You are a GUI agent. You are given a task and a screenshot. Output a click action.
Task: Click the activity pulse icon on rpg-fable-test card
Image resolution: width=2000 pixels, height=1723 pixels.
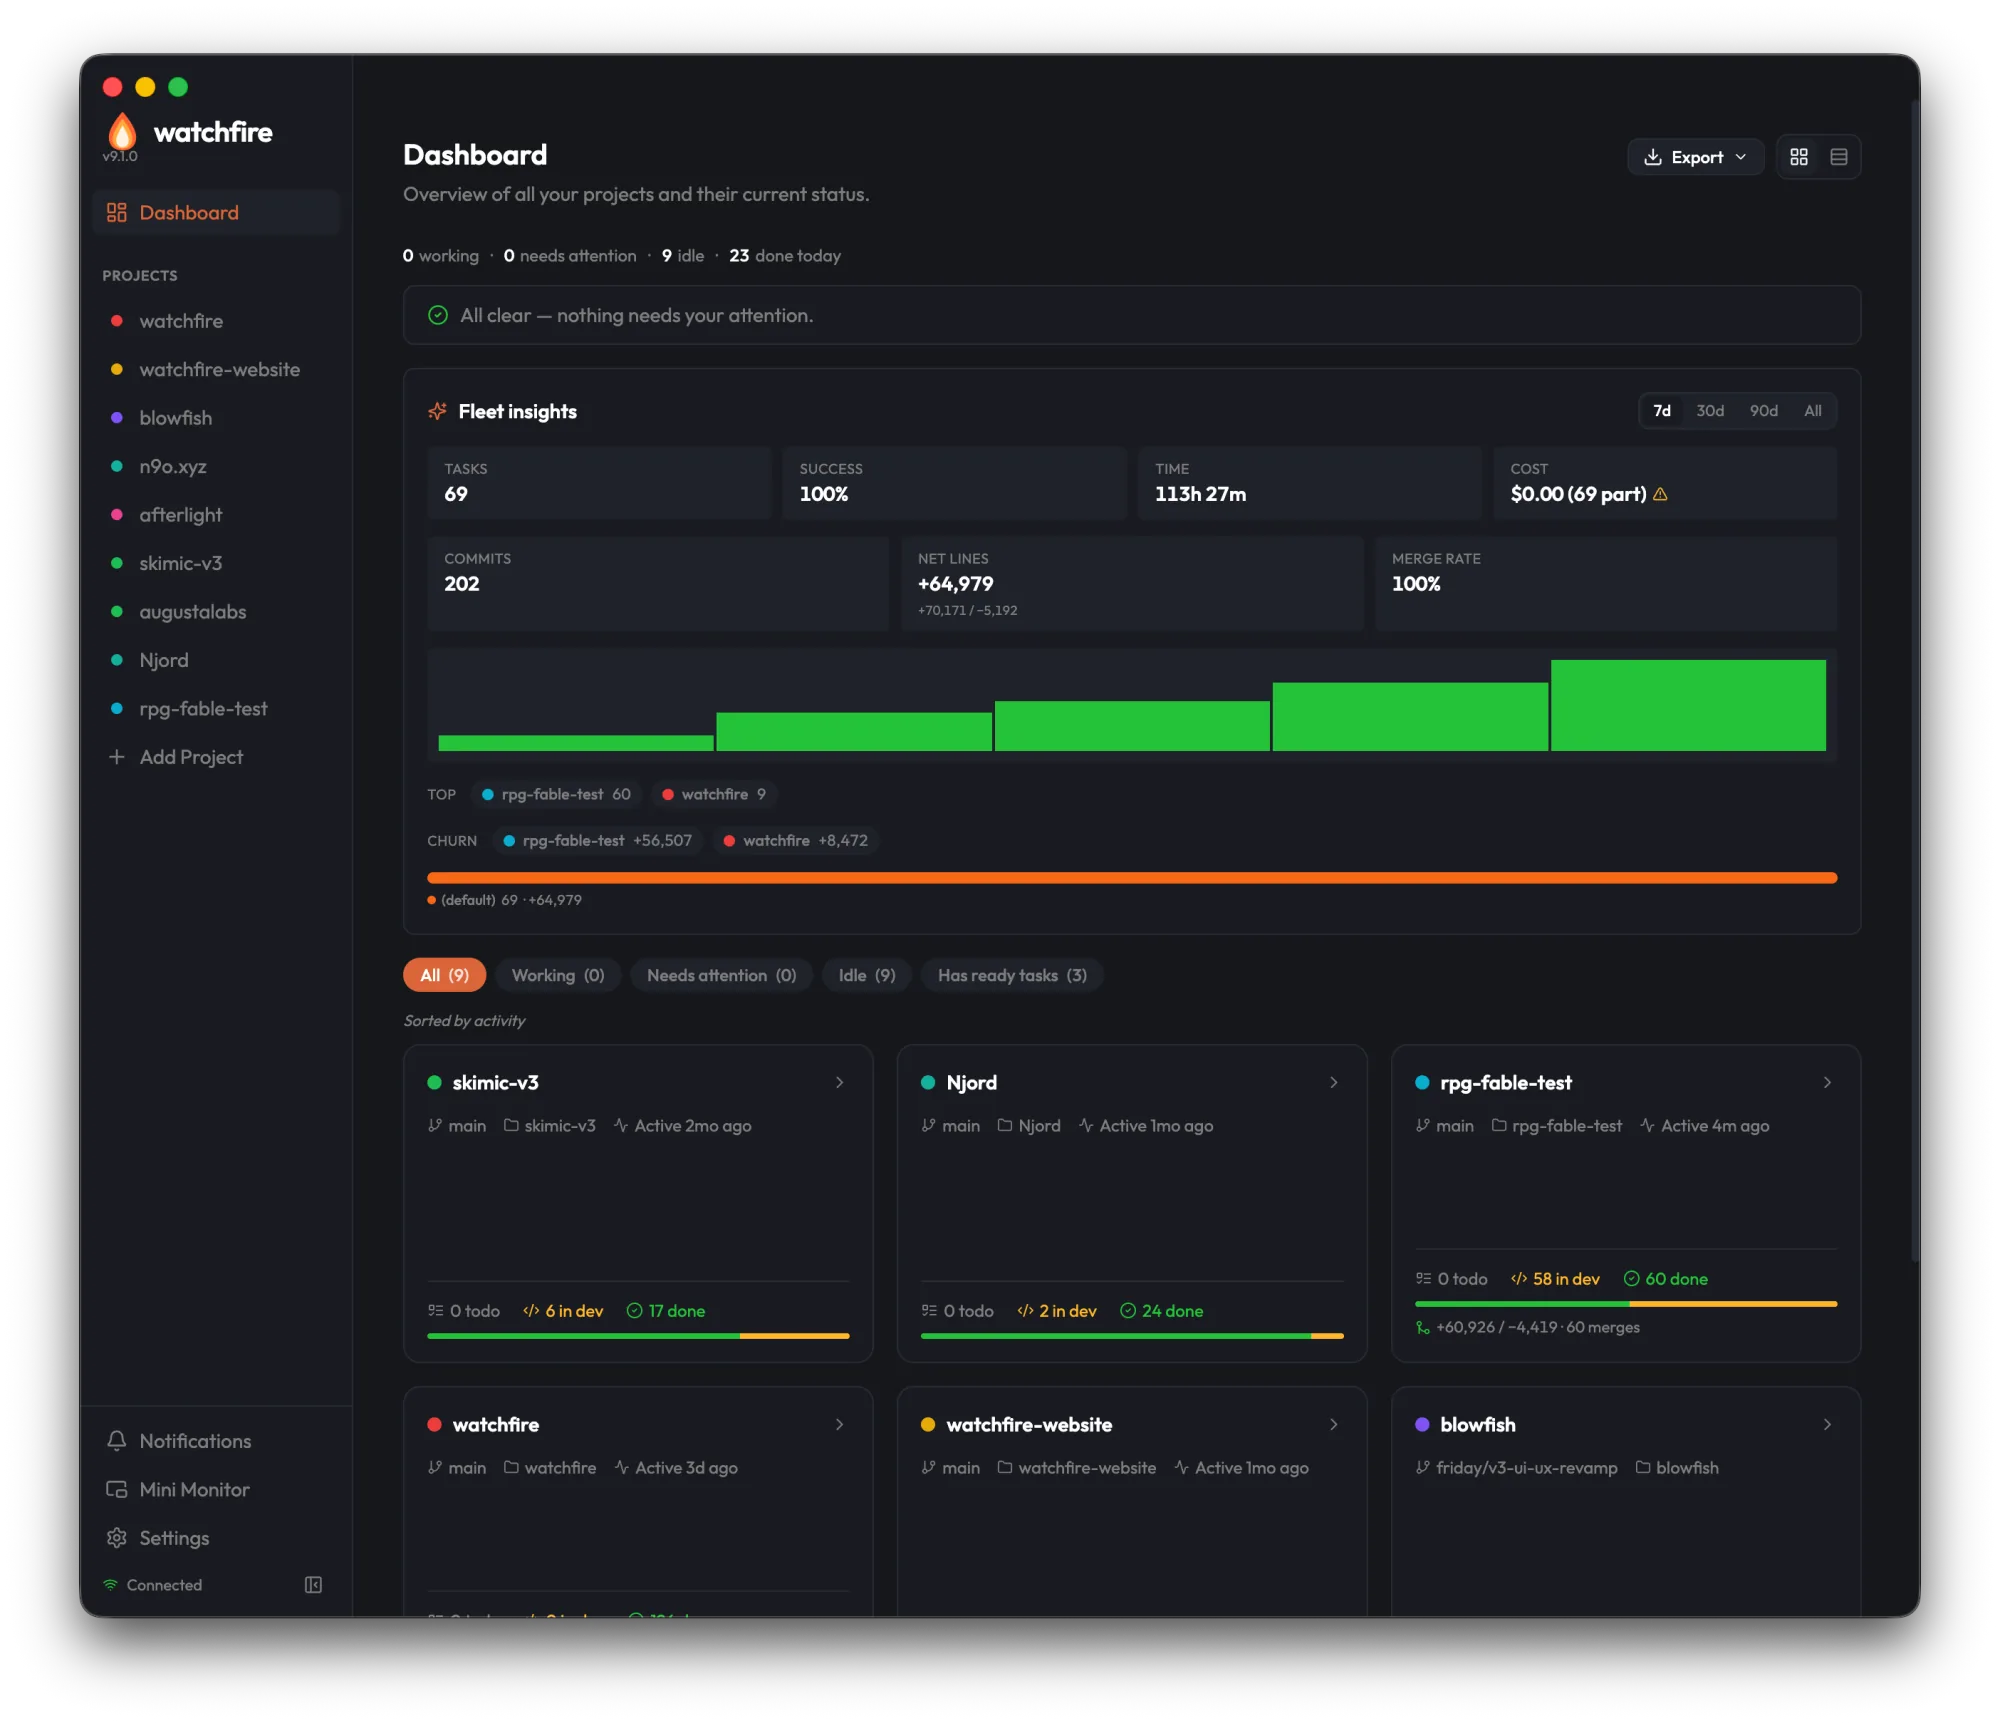point(1647,1125)
